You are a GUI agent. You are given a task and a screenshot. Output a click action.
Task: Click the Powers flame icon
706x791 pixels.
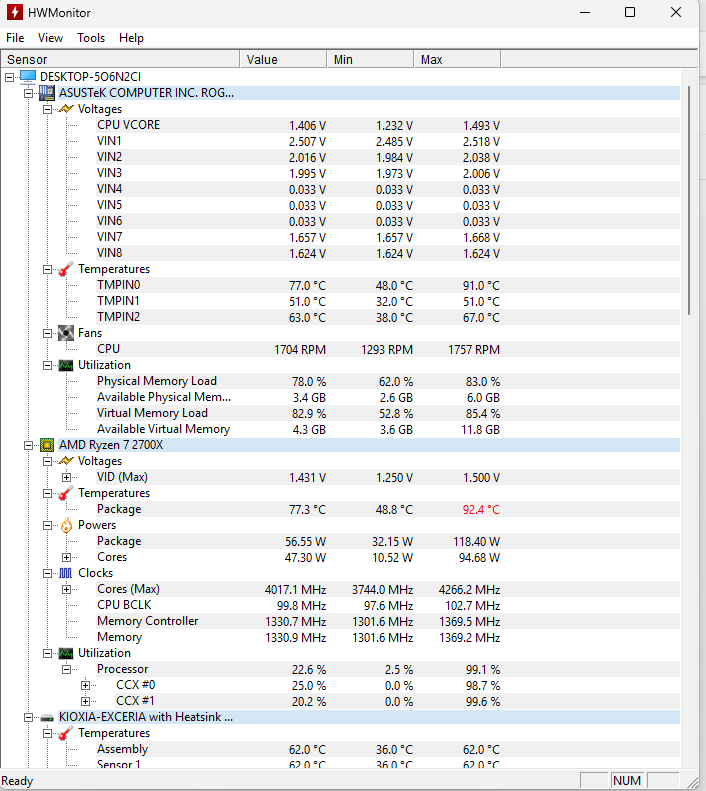[x=66, y=525]
